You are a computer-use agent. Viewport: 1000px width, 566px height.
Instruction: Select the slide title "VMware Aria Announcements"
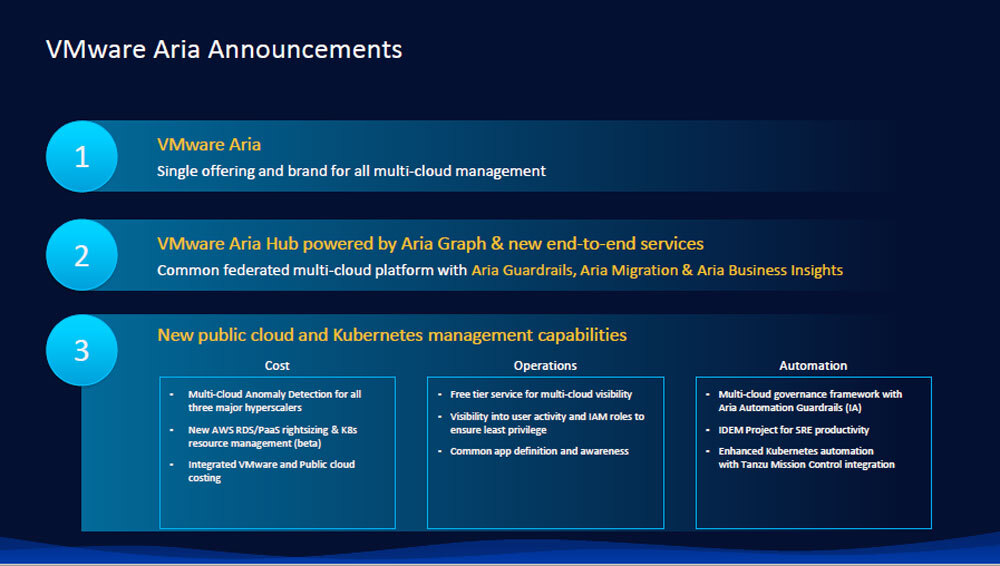point(224,49)
